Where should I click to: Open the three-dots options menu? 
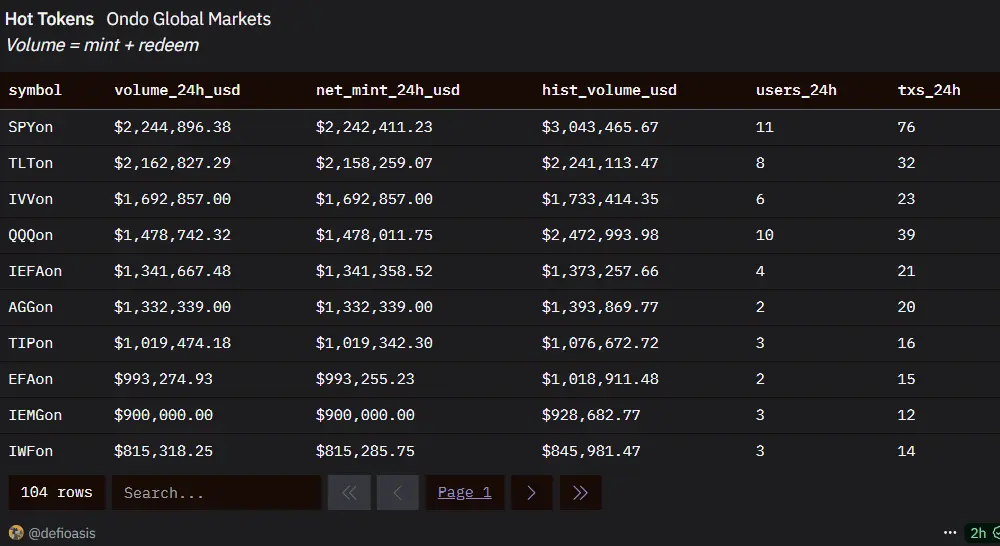[950, 533]
